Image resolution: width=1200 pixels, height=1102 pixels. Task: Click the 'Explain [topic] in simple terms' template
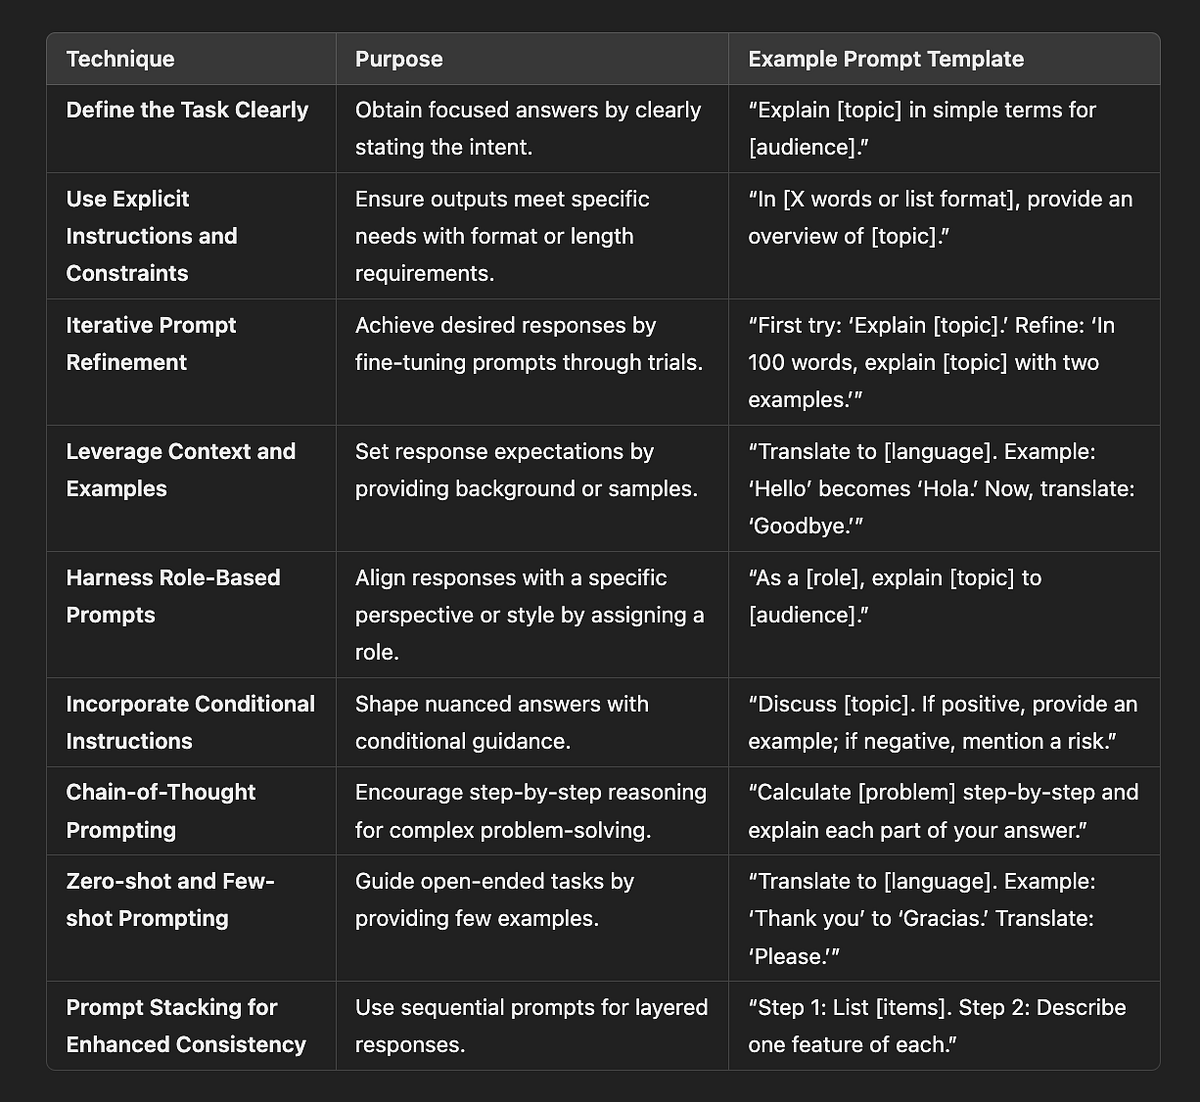[x=922, y=128]
